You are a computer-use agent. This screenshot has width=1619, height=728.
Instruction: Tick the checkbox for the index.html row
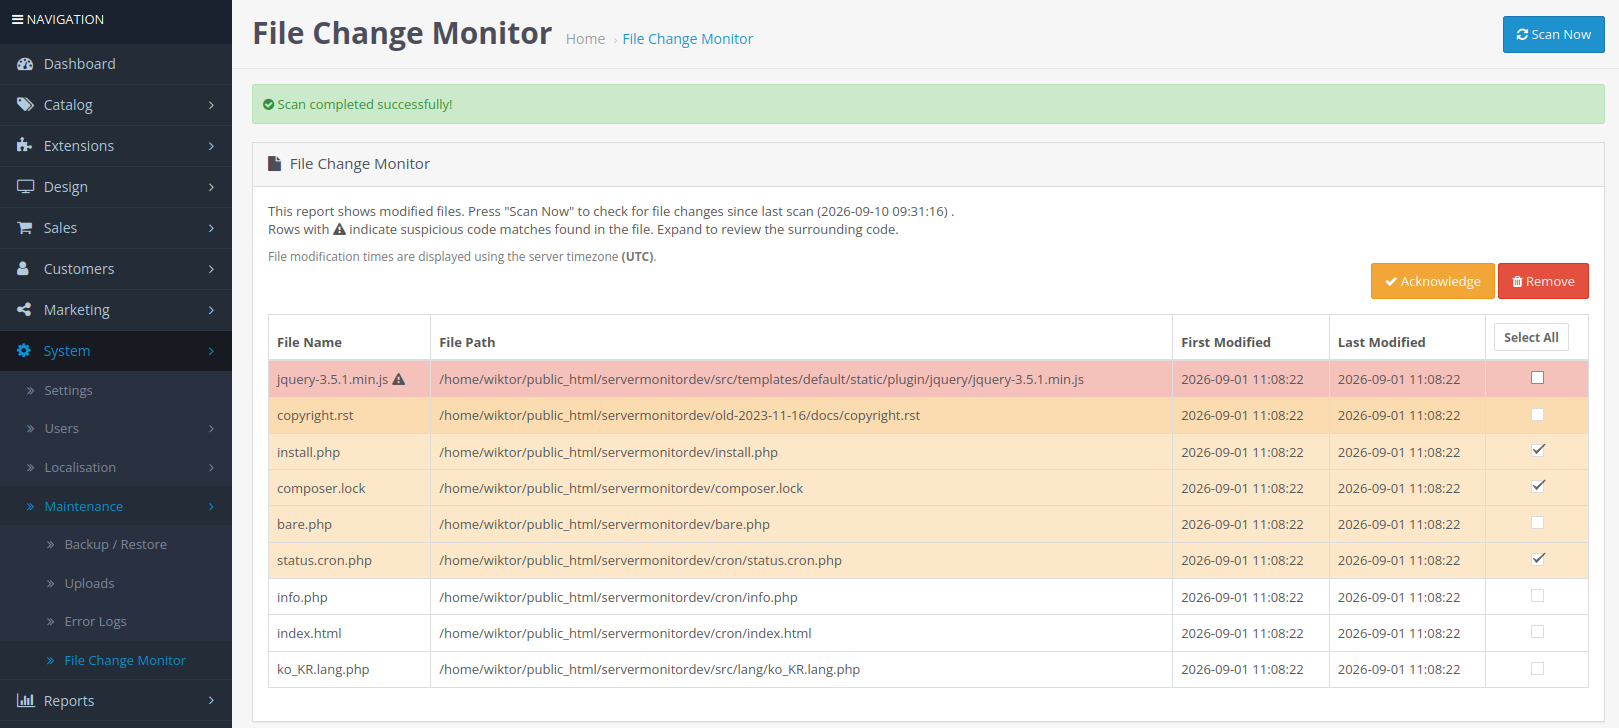[1538, 632]
